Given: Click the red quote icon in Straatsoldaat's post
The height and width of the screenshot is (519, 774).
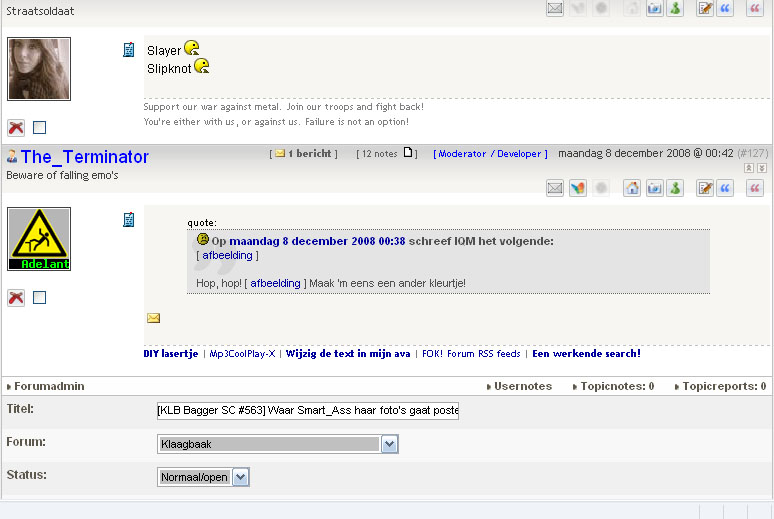Looking at the screenshot, I should tap(755, 8).
